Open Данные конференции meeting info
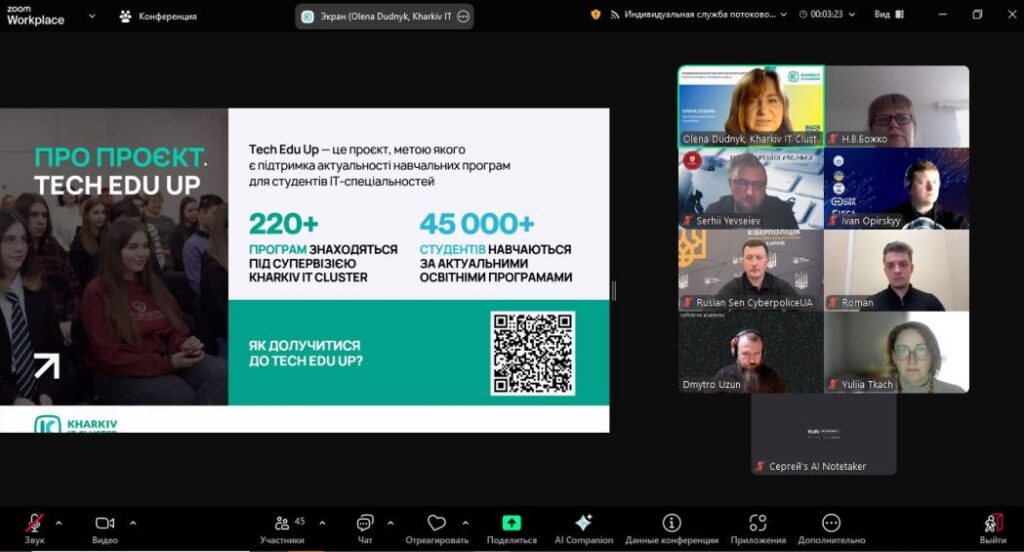Screen dimensions: 1024x552 (671, 528)
